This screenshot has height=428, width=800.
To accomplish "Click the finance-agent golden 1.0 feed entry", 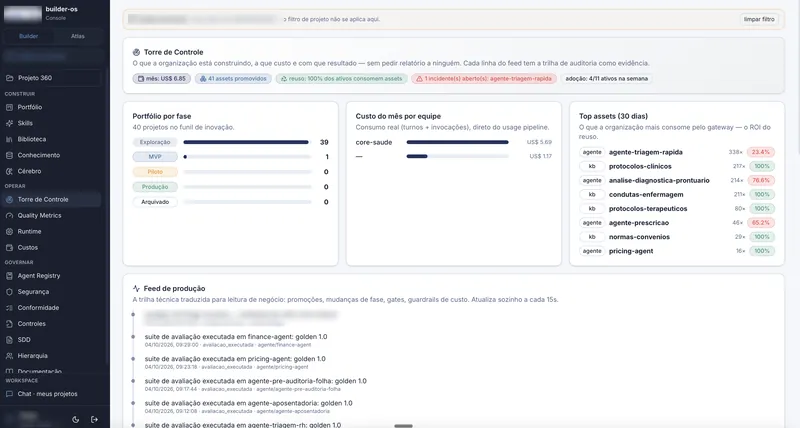I will (x=236, y=340).
